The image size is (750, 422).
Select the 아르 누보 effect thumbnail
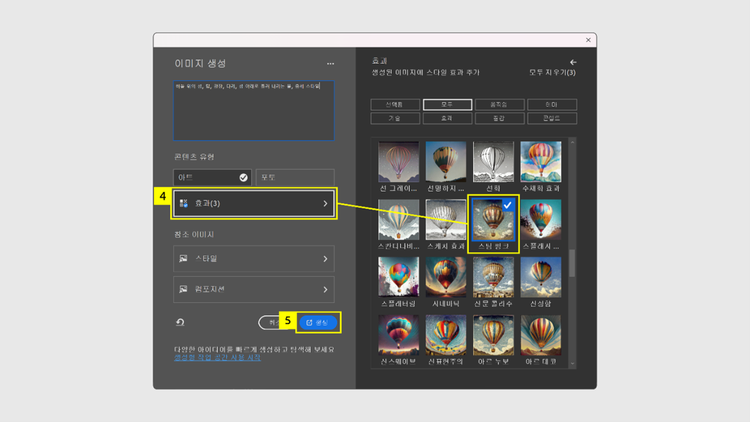pos(493,335)
